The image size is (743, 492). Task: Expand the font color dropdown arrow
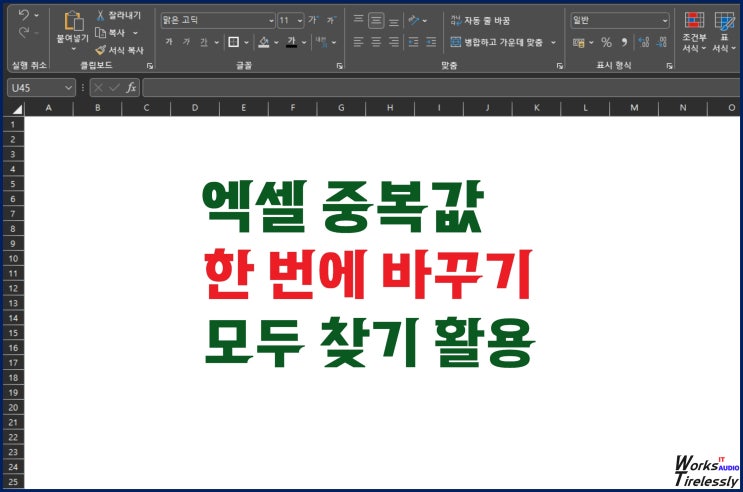pos(304,43)
